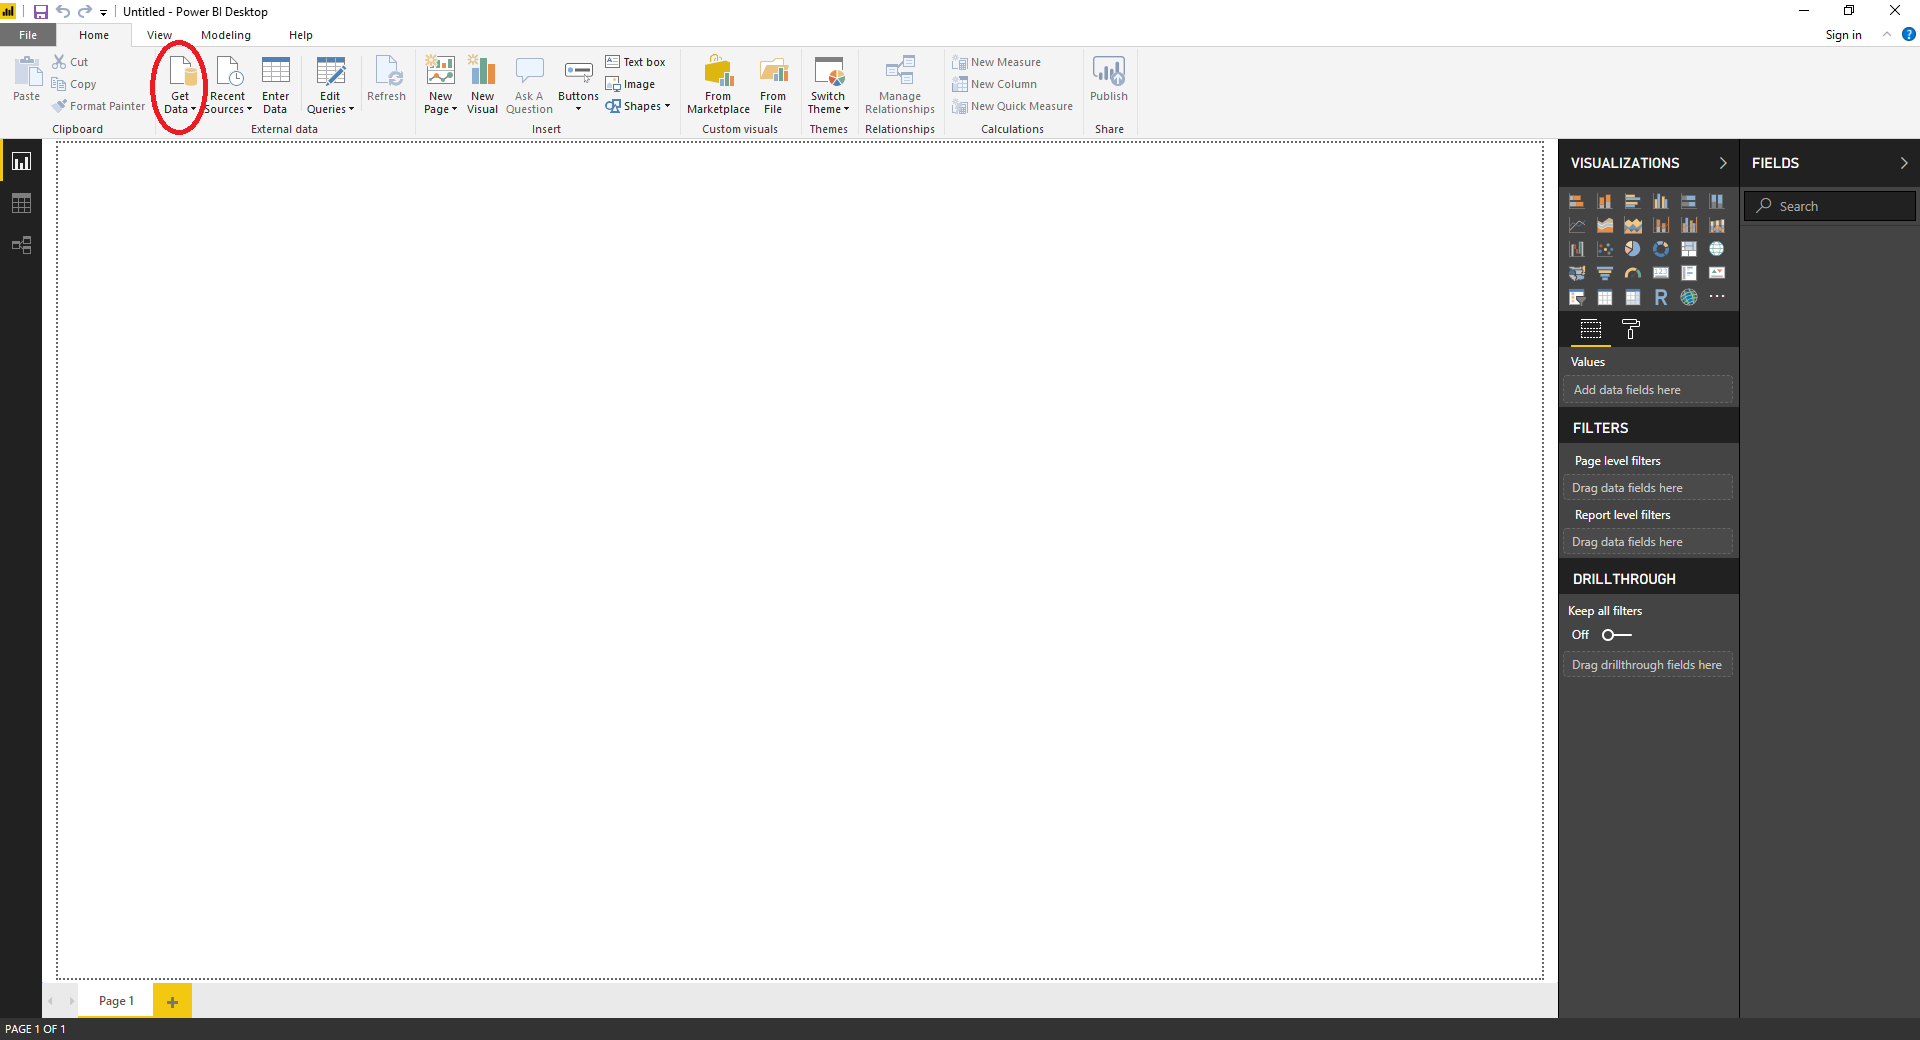Select the Funnel chart visualization

[x=1605, y=272]
